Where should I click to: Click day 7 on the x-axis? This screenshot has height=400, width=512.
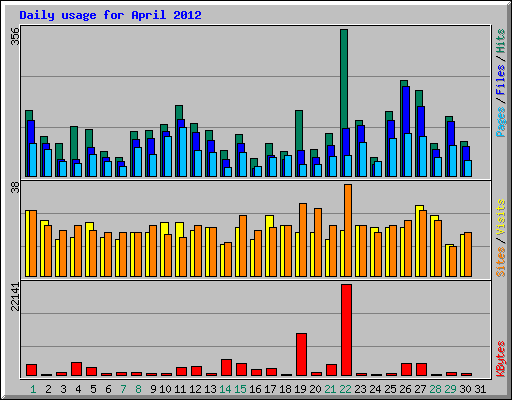123,389
